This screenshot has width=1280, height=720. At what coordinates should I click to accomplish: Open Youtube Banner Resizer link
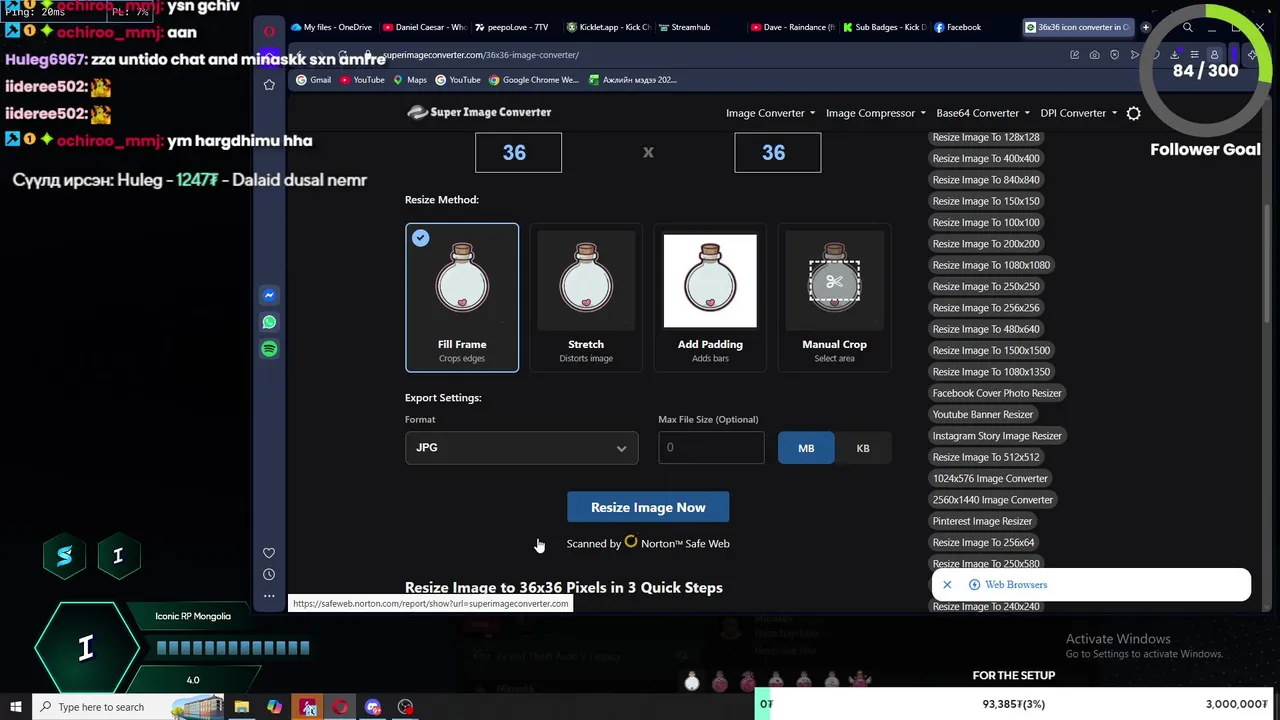[983, 414]
